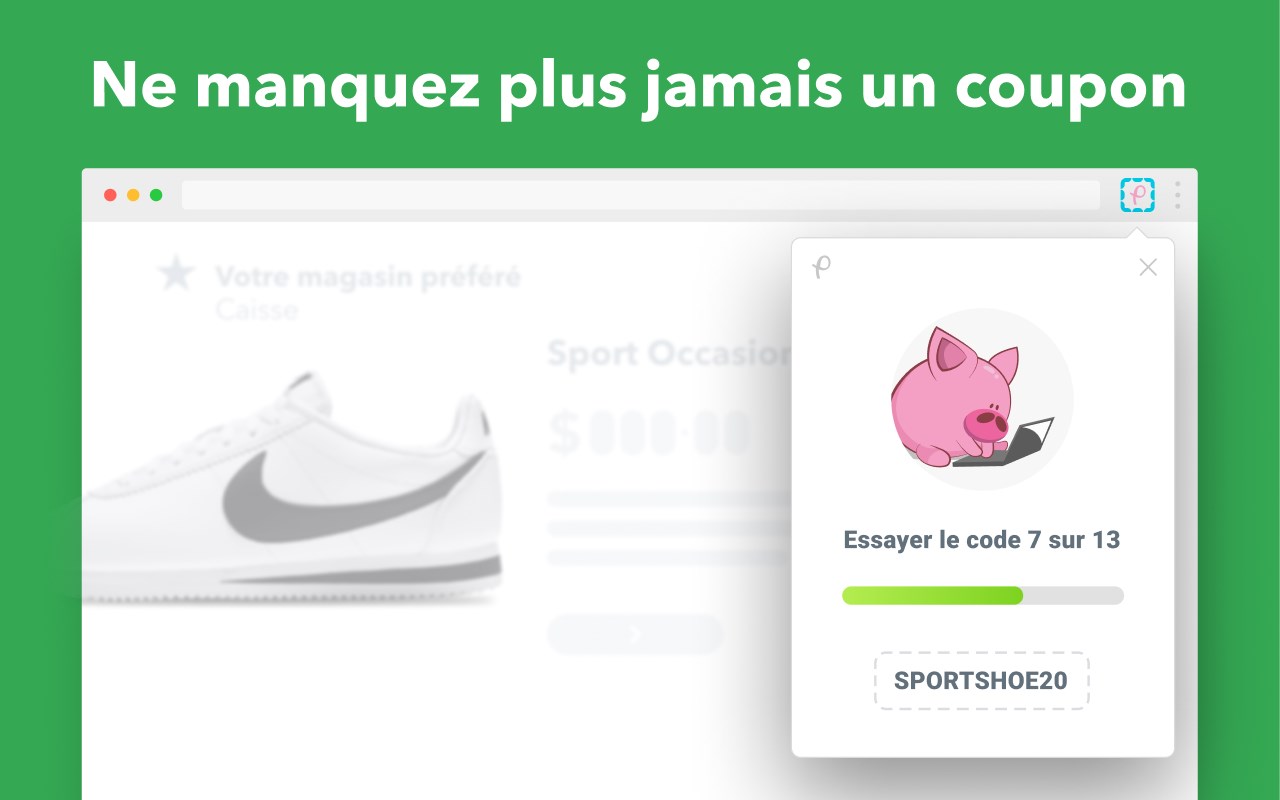Click the red window close dot
This screenshot has width=1280, height=800.
(x=110, y=195)
